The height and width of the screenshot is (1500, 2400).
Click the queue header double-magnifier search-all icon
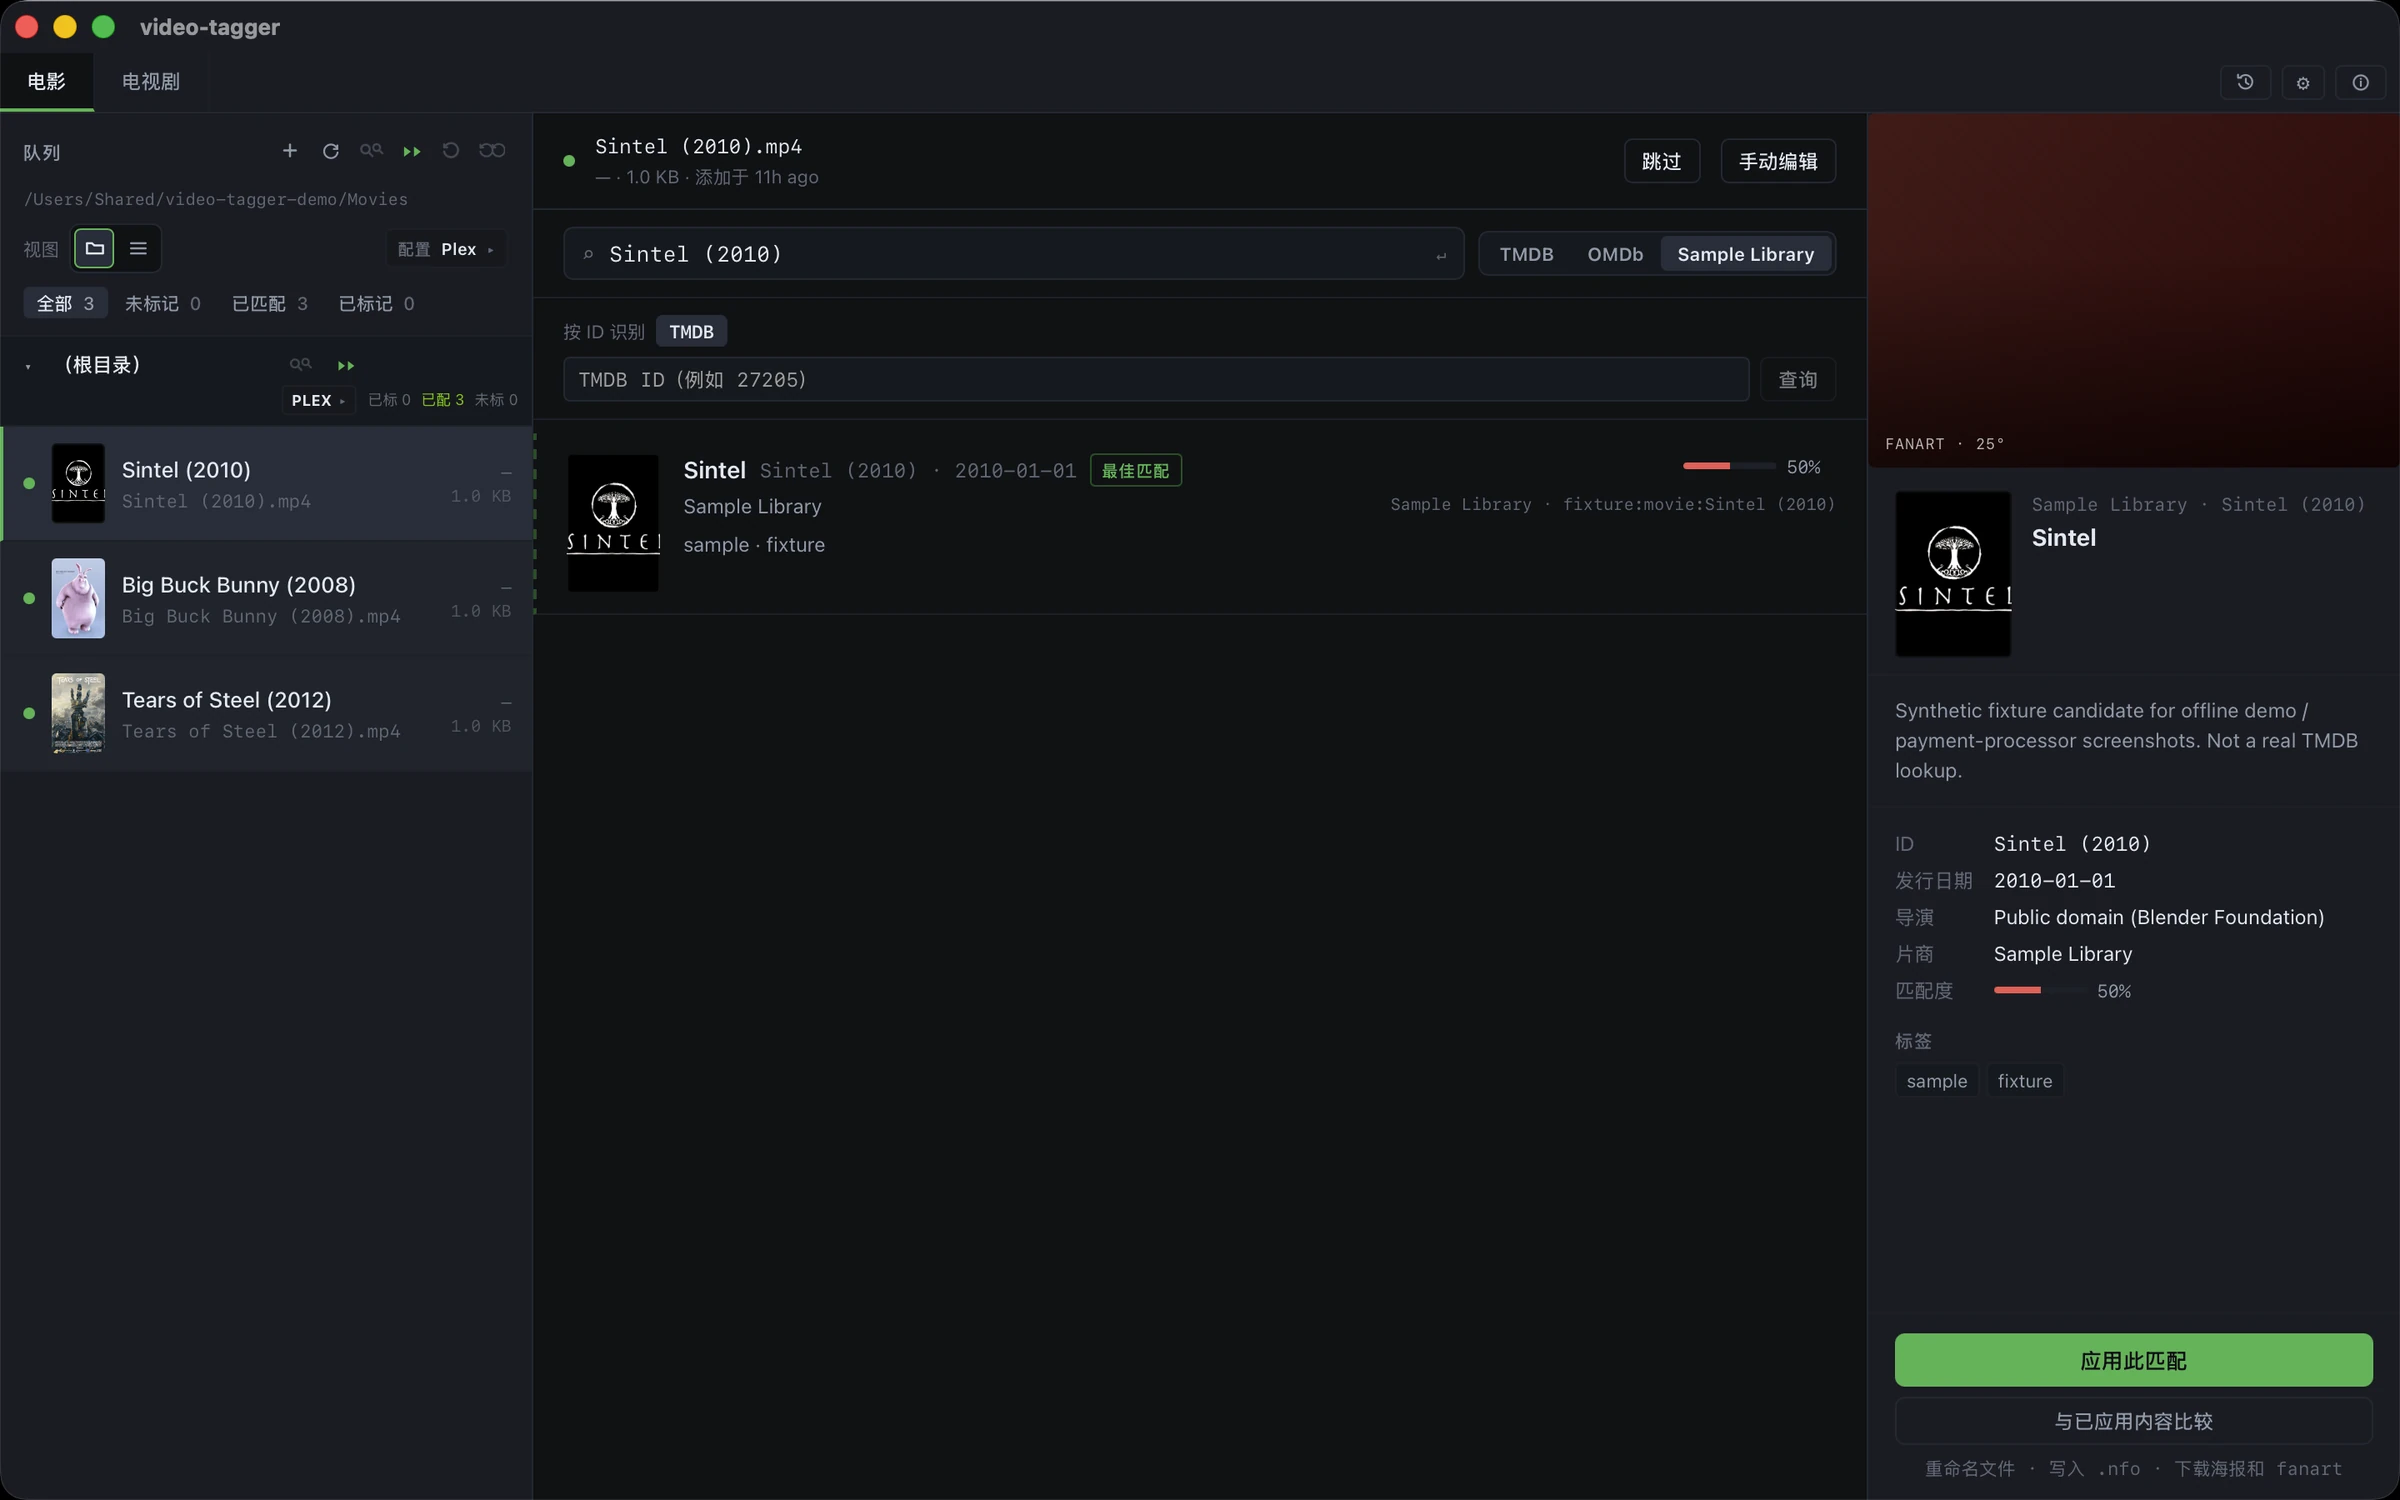pyautogui.click(x=371, y=150)
